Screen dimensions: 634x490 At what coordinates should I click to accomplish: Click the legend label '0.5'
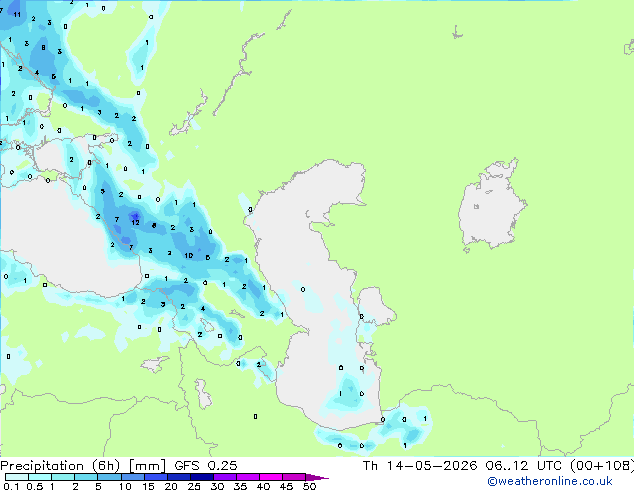pos(35,486)
